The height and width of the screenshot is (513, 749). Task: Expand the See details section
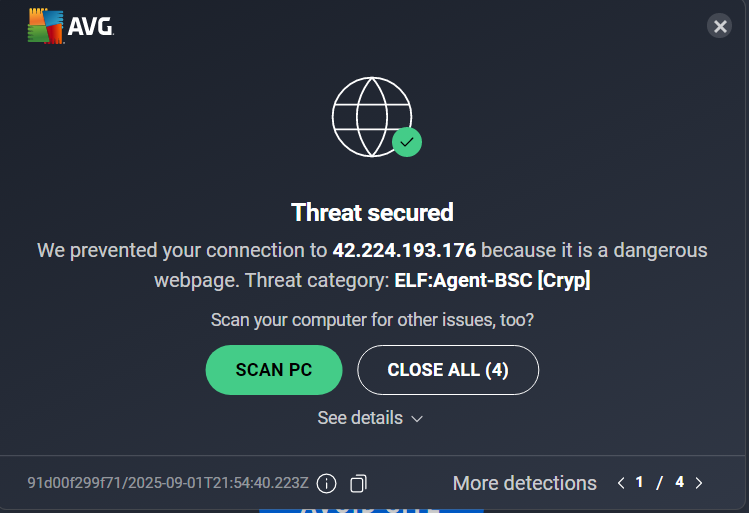[x=370, y=418]
